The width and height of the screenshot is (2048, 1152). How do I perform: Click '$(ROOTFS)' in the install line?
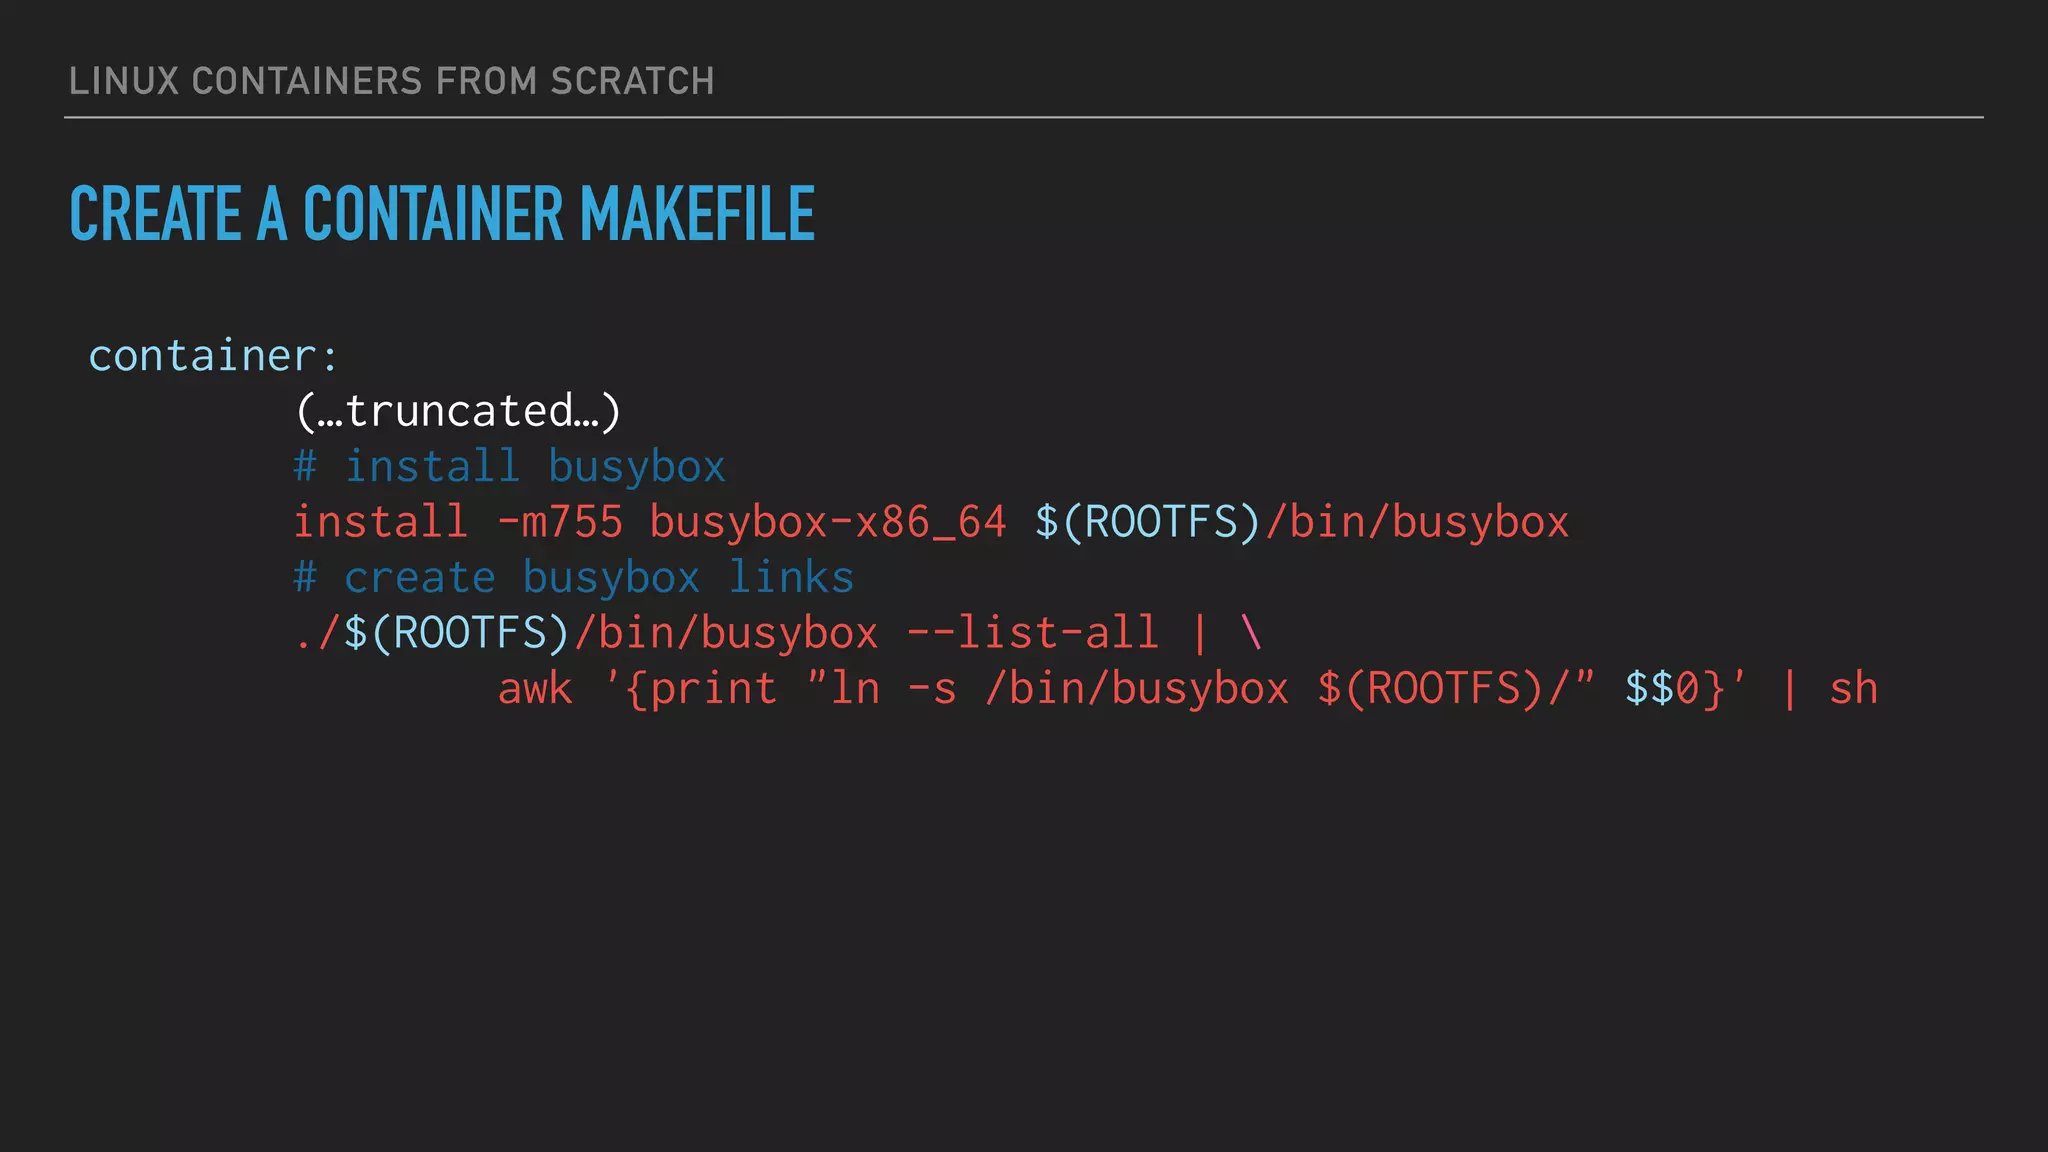point(1147,522)
